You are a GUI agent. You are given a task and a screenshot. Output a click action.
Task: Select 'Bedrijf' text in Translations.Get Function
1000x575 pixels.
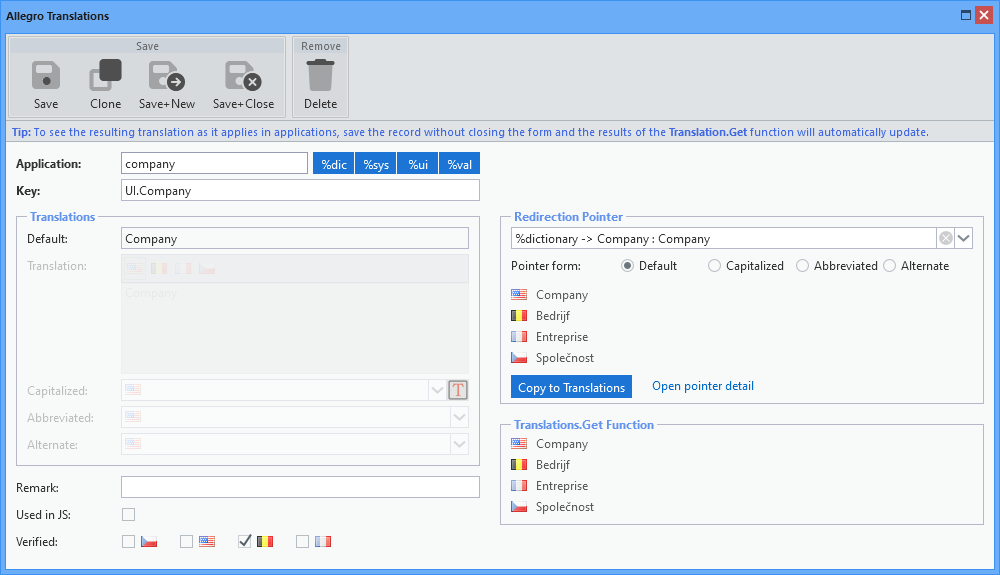(552, 465)
